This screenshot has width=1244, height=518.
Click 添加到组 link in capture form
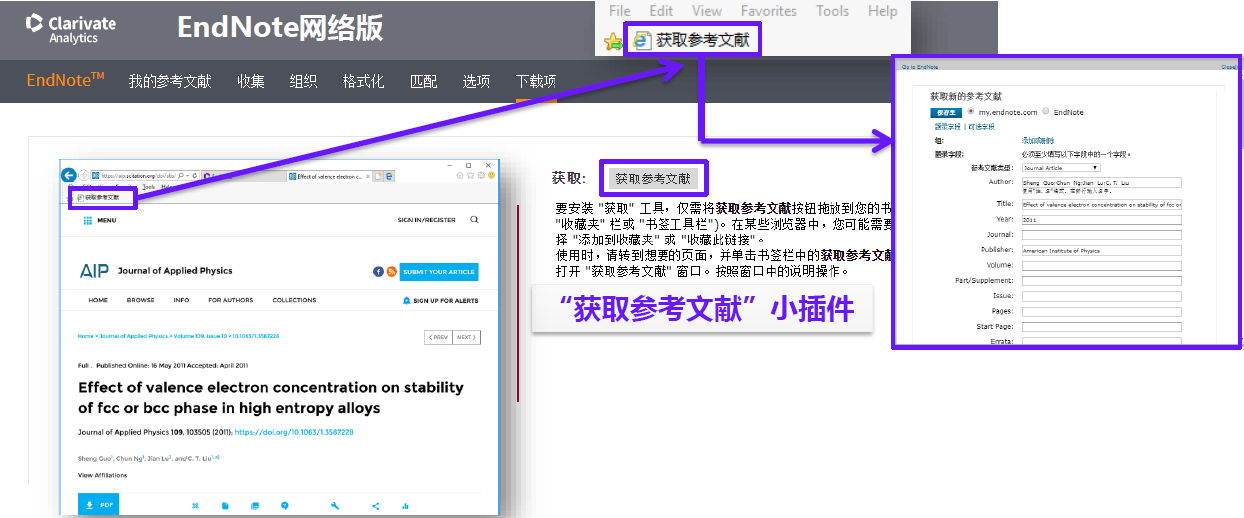1037,141
